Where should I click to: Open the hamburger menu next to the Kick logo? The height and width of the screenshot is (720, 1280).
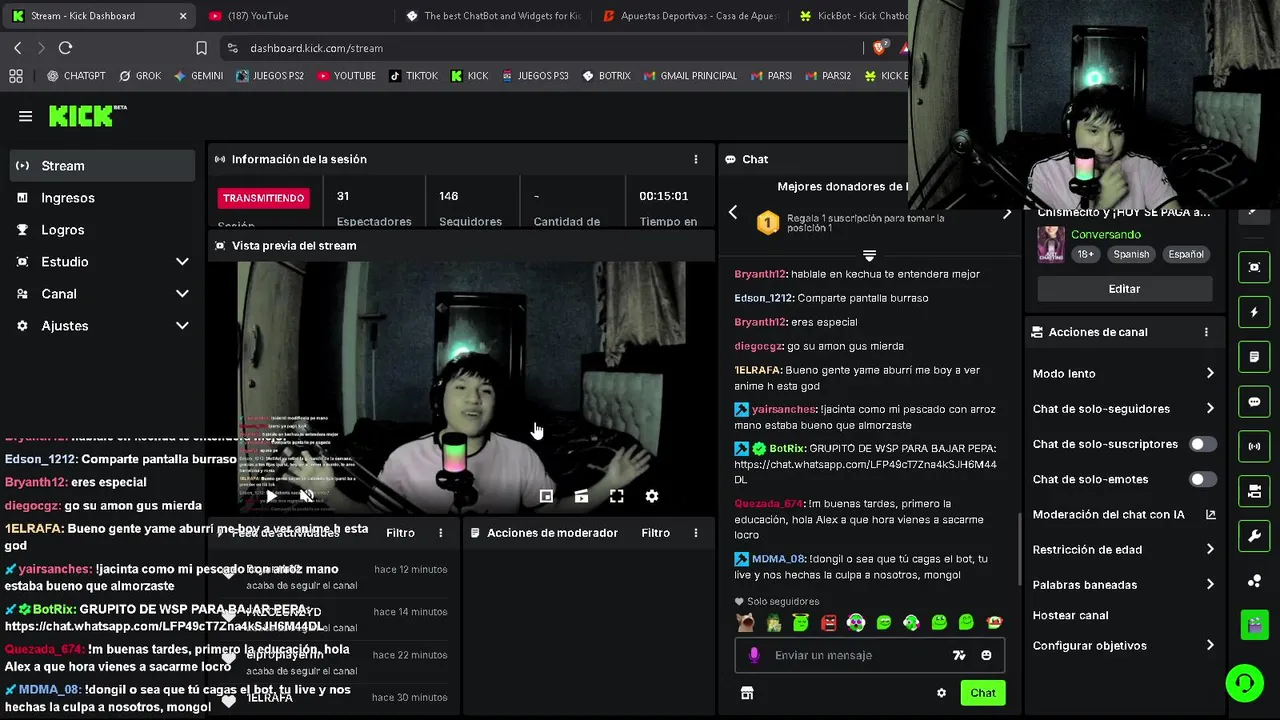click(25, 116)
